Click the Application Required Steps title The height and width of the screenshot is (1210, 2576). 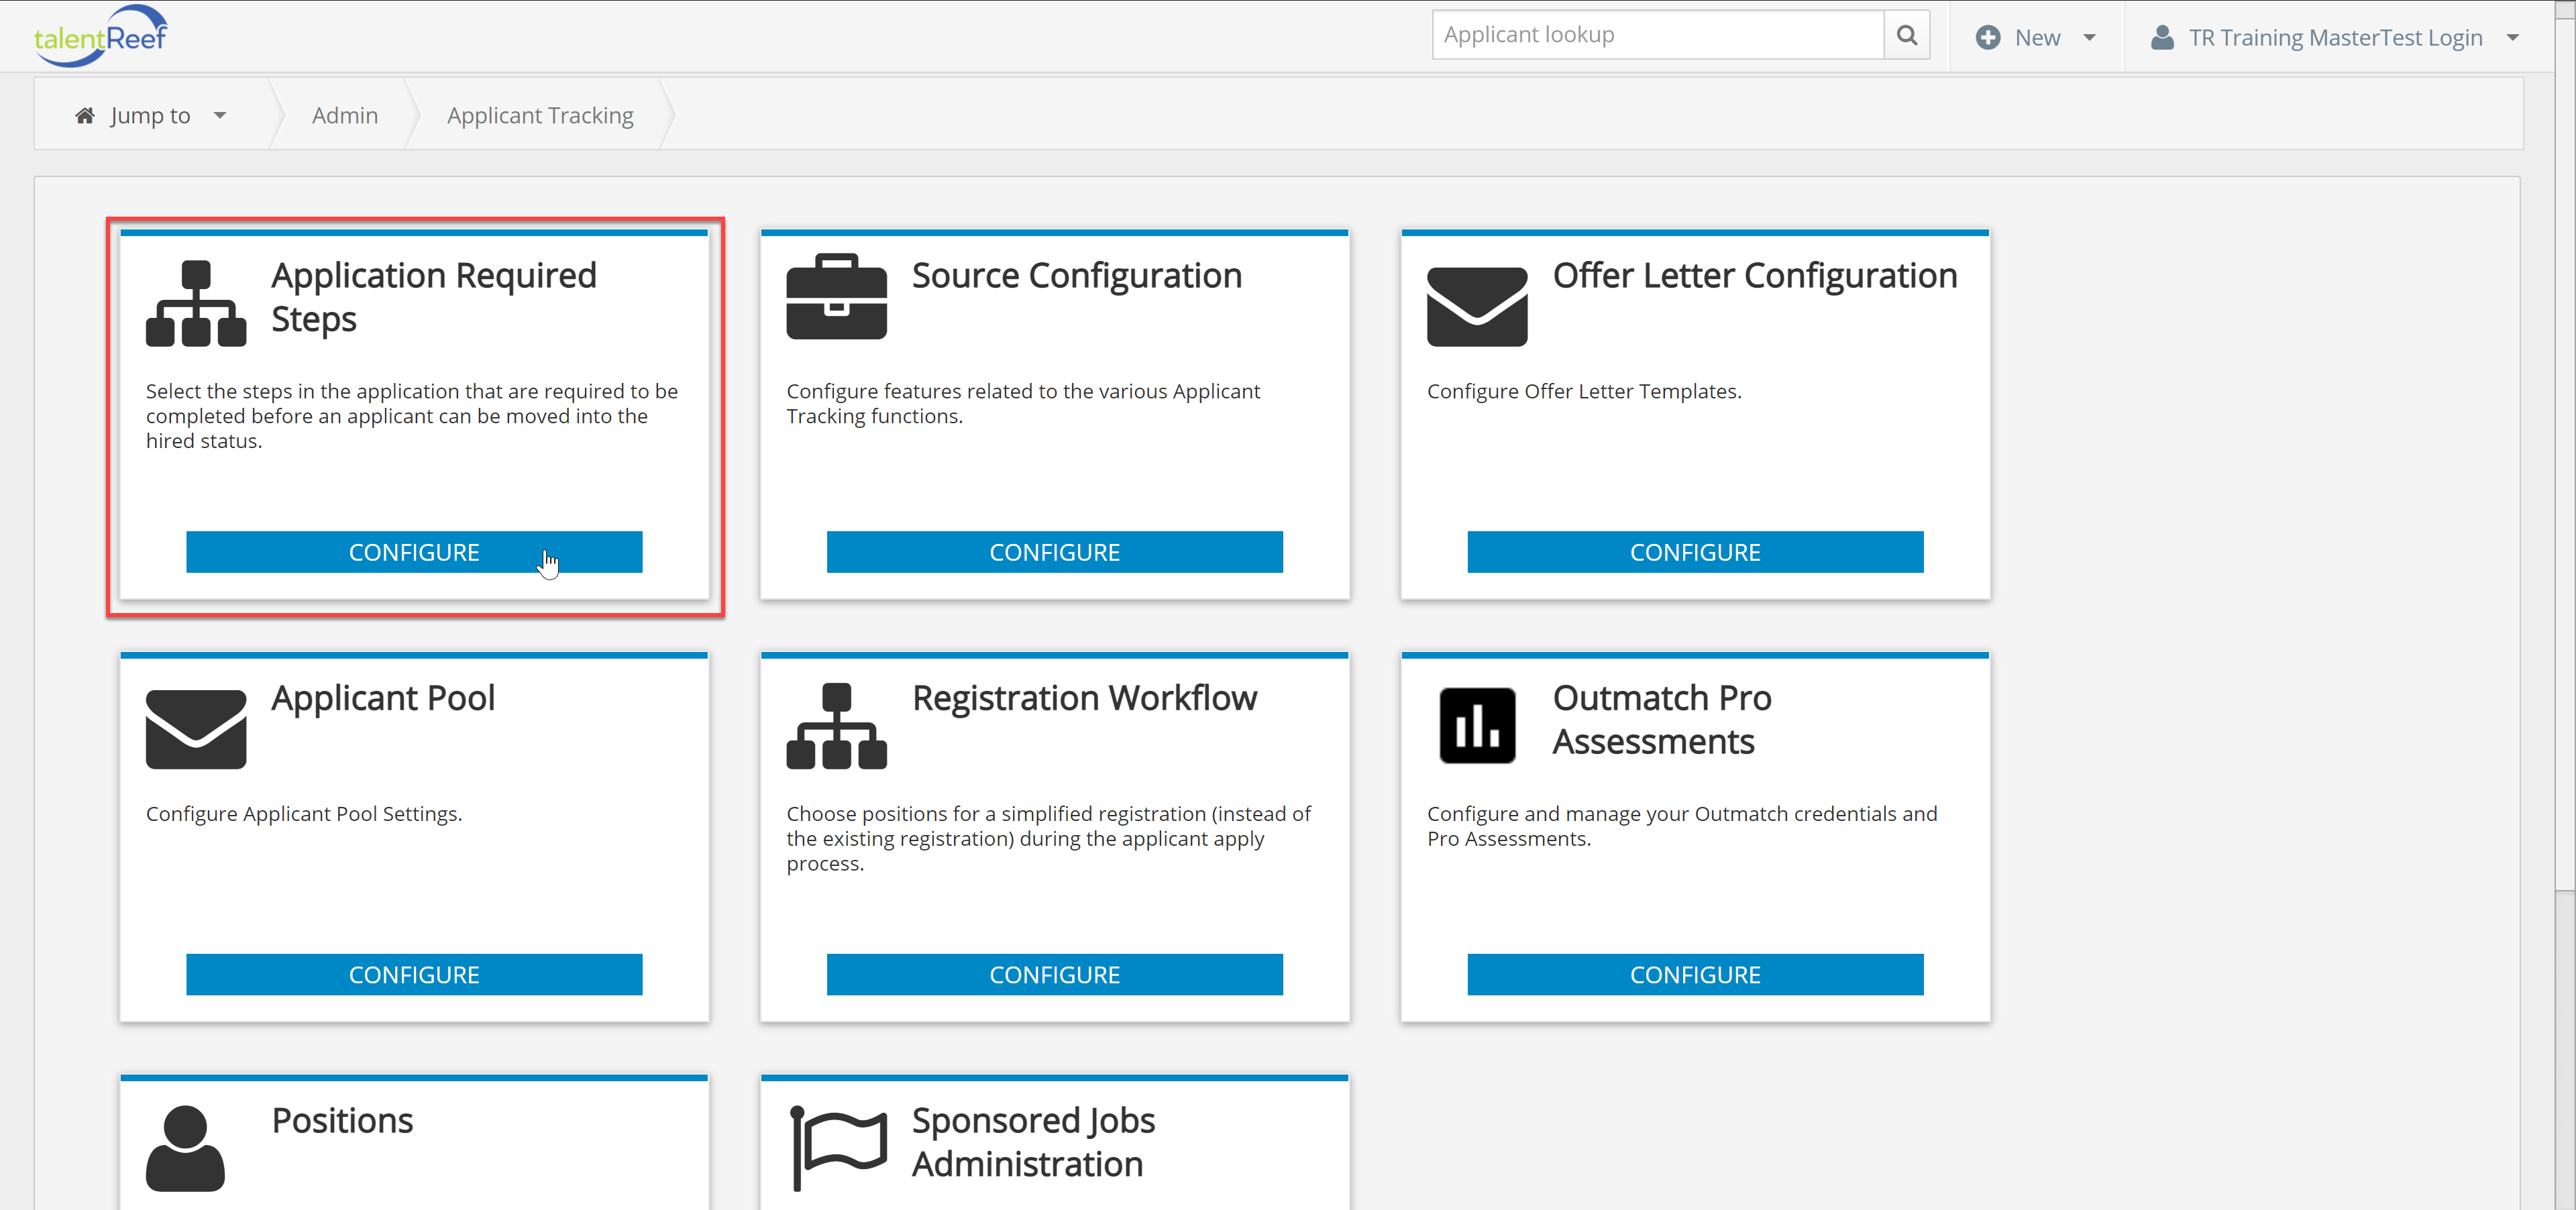tap(434, 297)
